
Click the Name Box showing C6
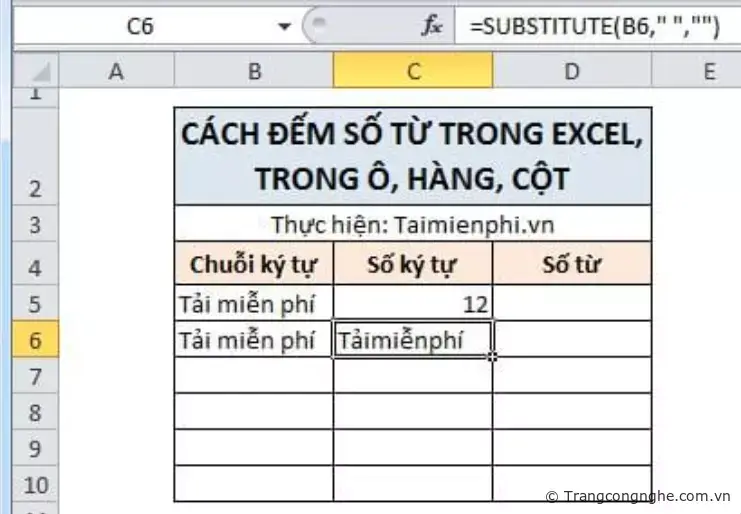pos(140,27)
